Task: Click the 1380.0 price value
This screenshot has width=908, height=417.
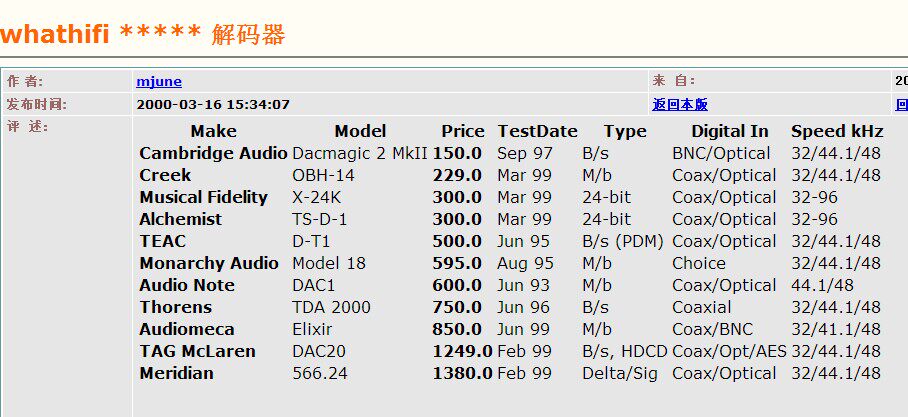Action: [x=462, y=374]
